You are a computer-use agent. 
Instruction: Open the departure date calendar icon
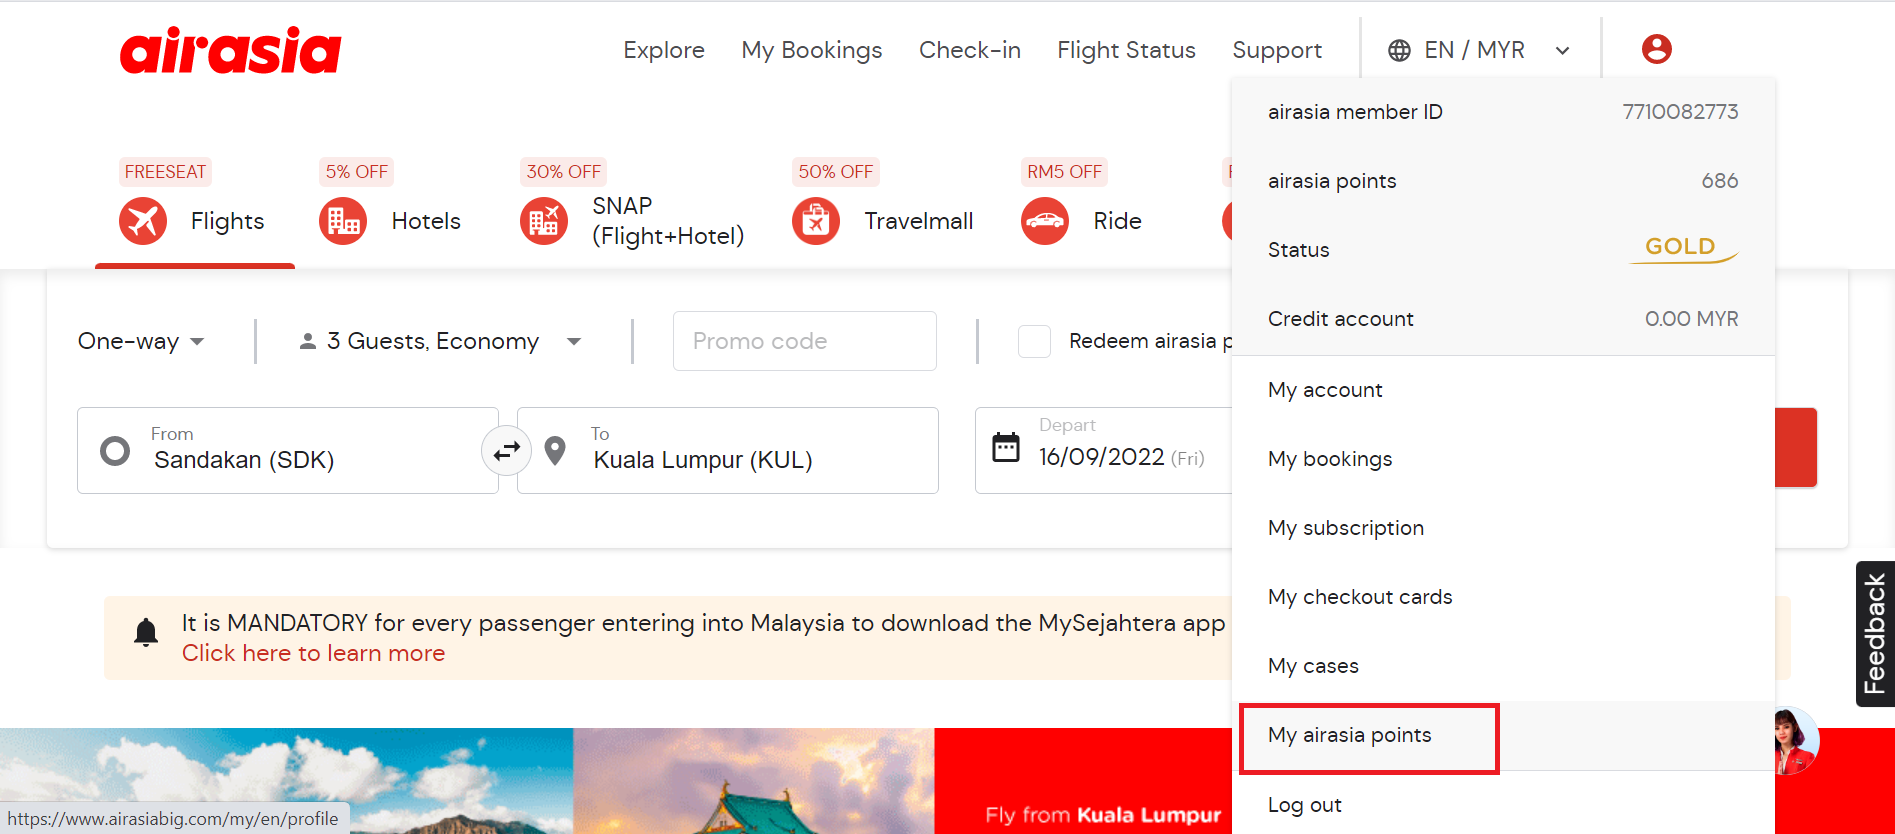1006,447
